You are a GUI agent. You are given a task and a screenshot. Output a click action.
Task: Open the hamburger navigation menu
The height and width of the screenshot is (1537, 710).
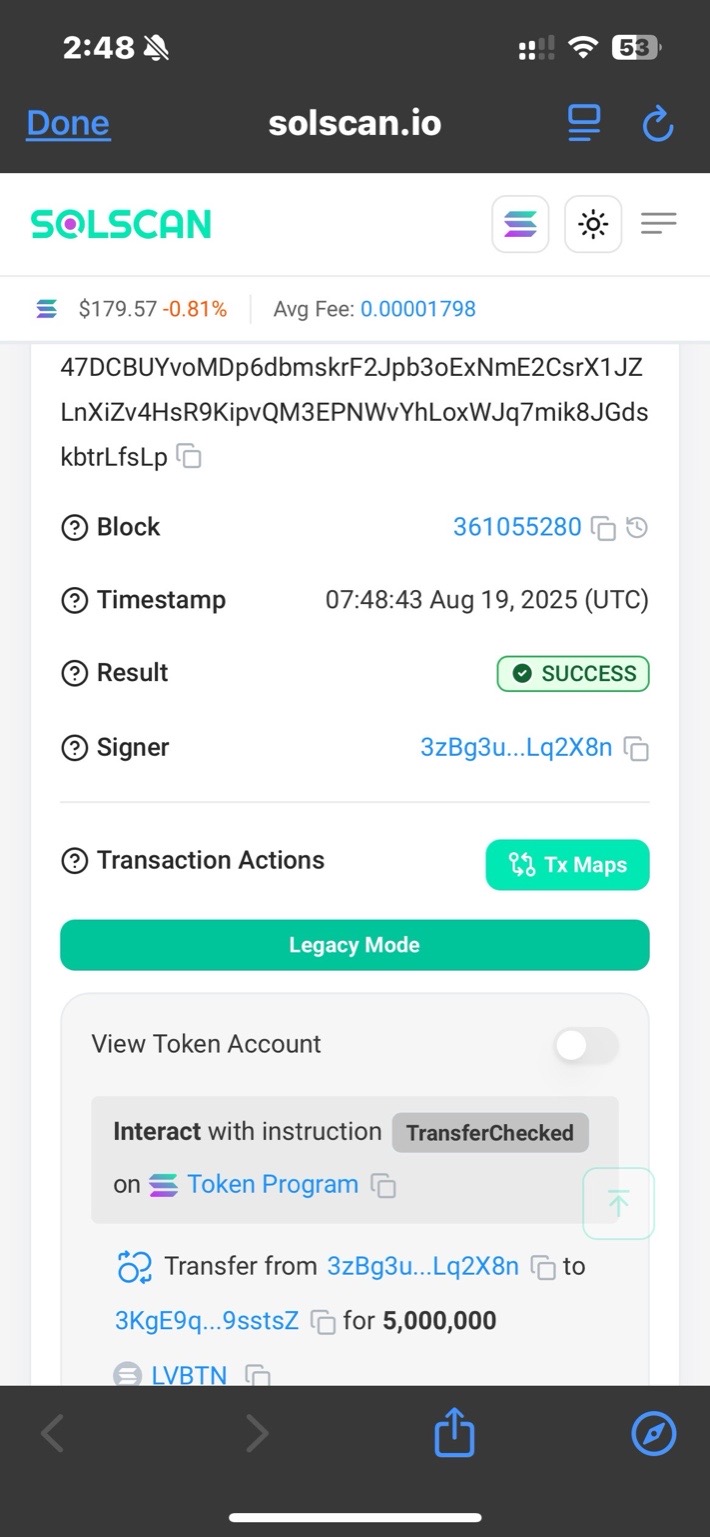(x=659, y=223)
